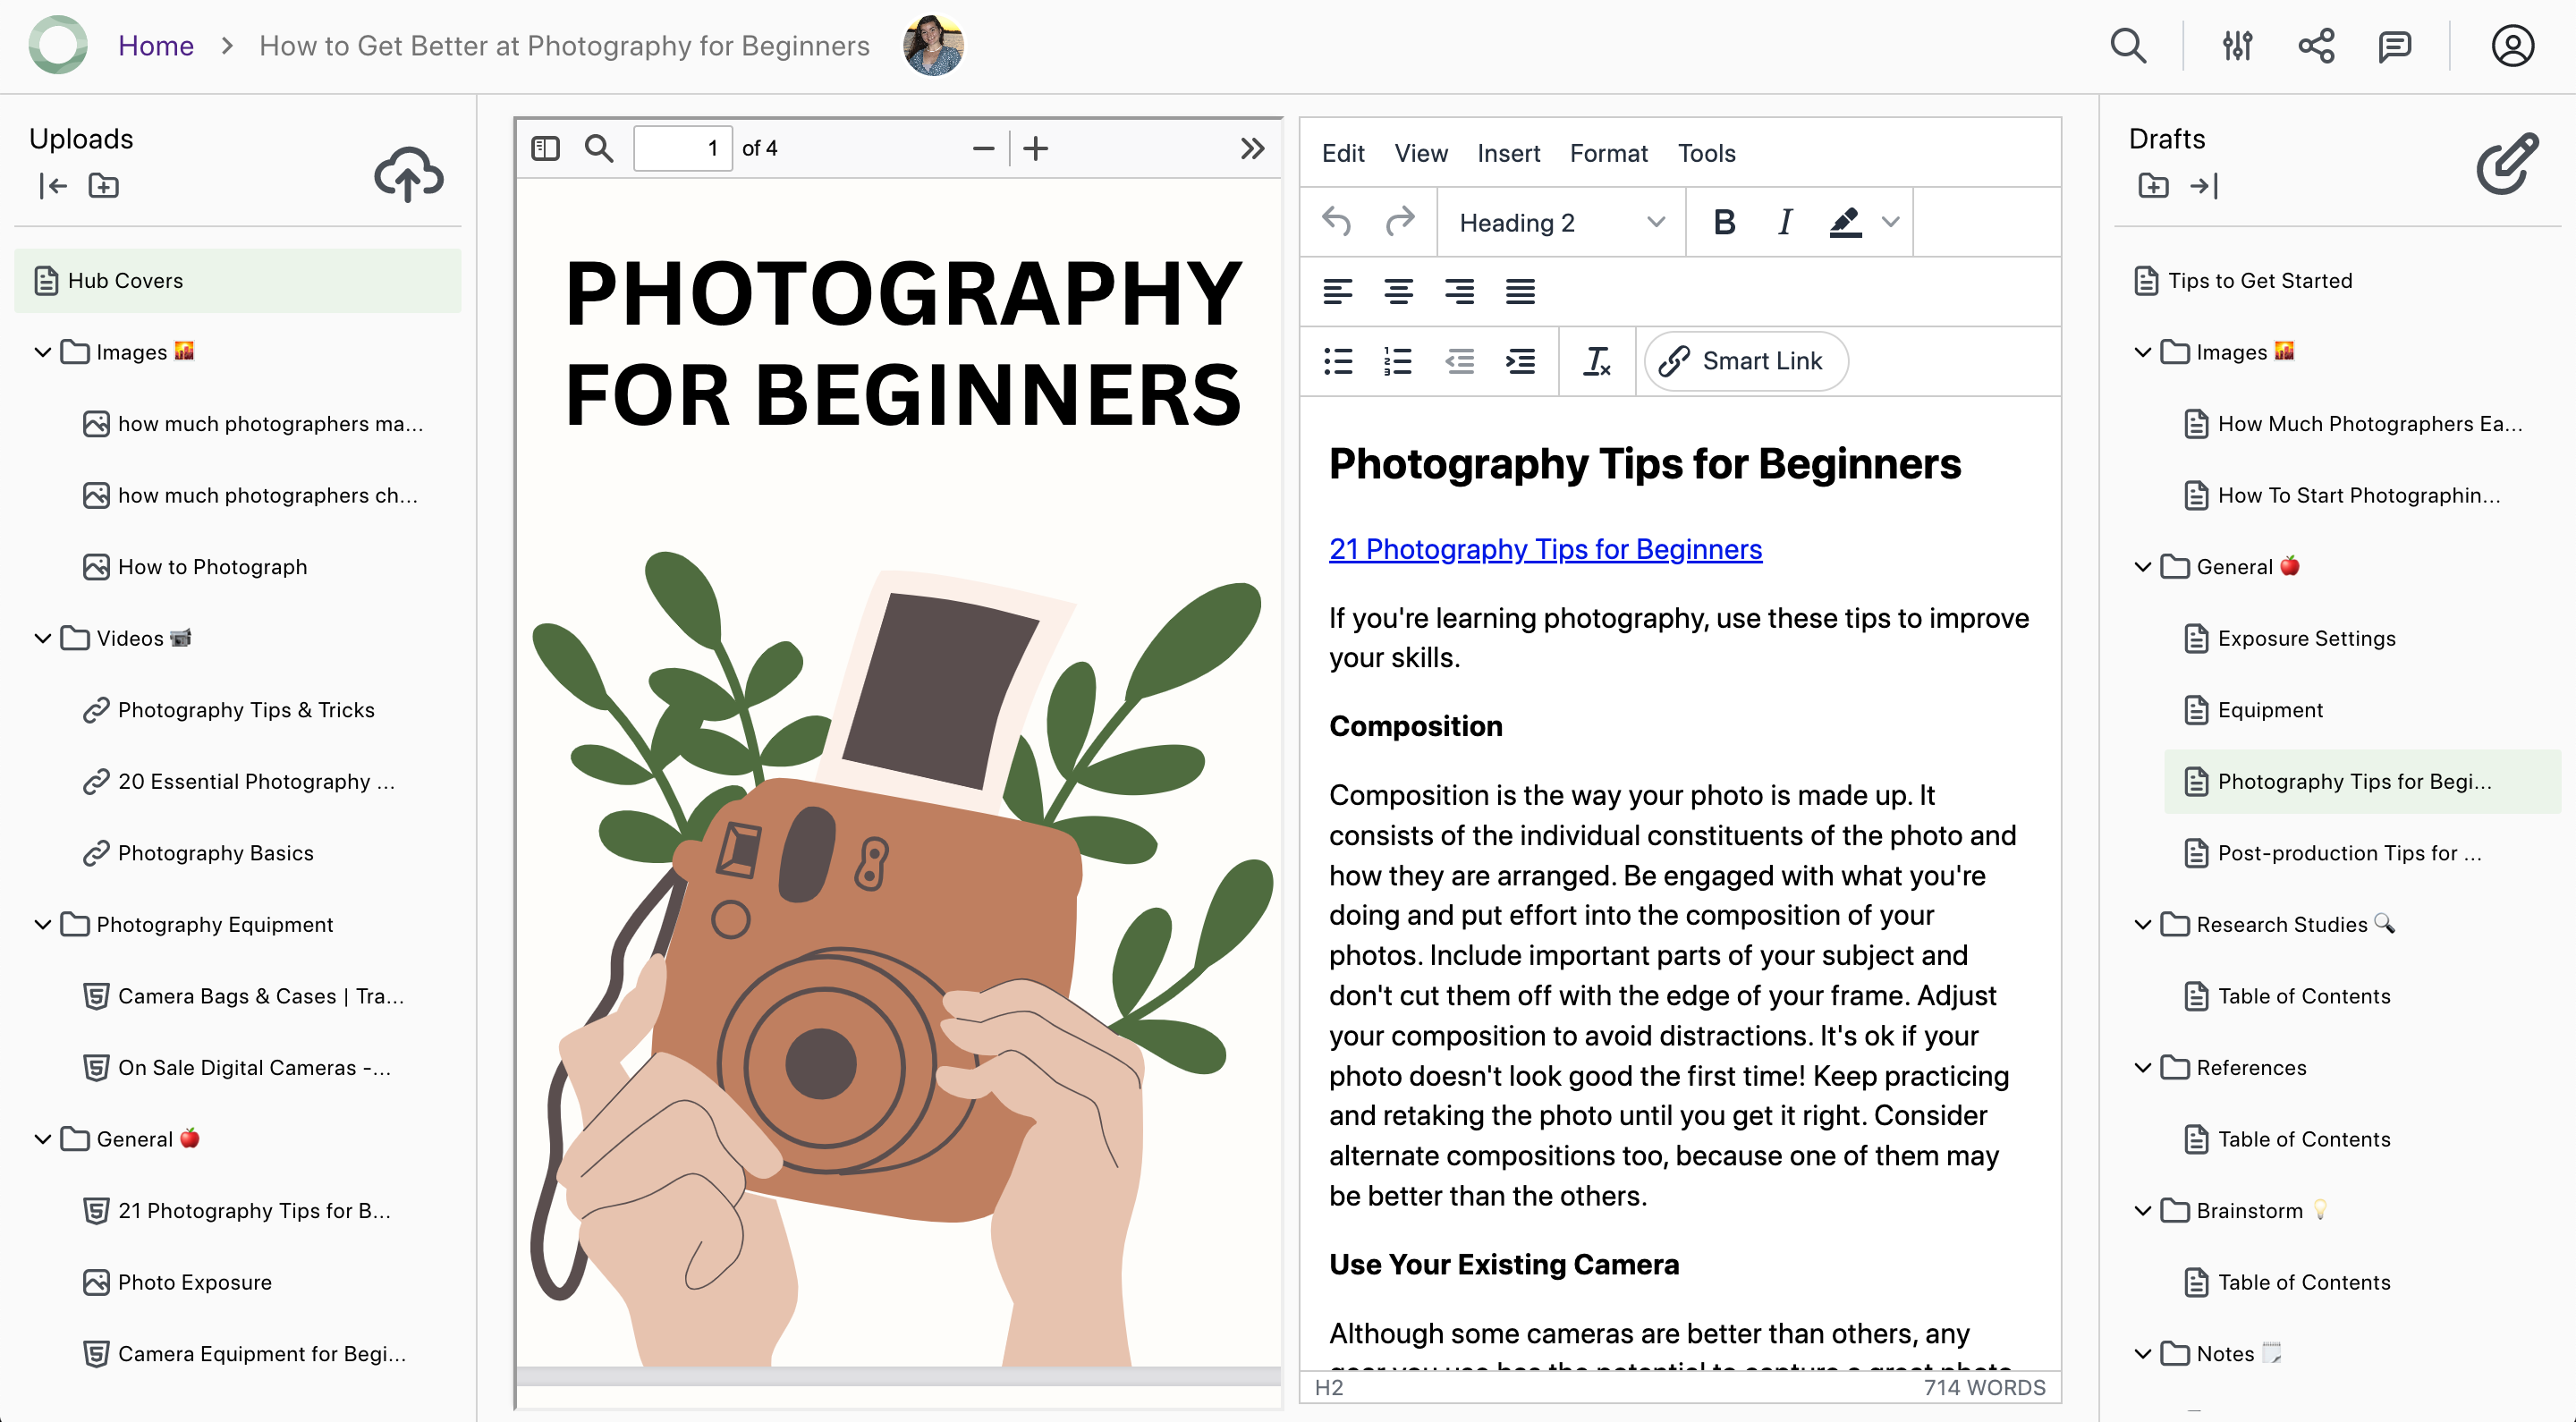Viewport: 2576px width, 1422px height.
Task: Open the 21 Photography Tips for Beginners link
Action: point(1545,549)
